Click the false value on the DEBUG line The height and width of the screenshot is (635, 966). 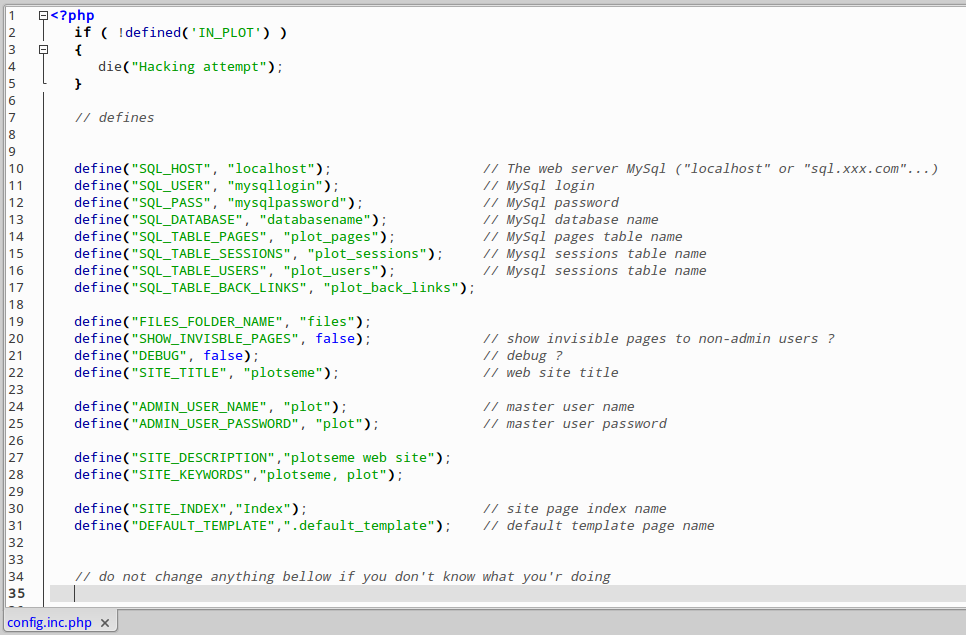(223, 355)
